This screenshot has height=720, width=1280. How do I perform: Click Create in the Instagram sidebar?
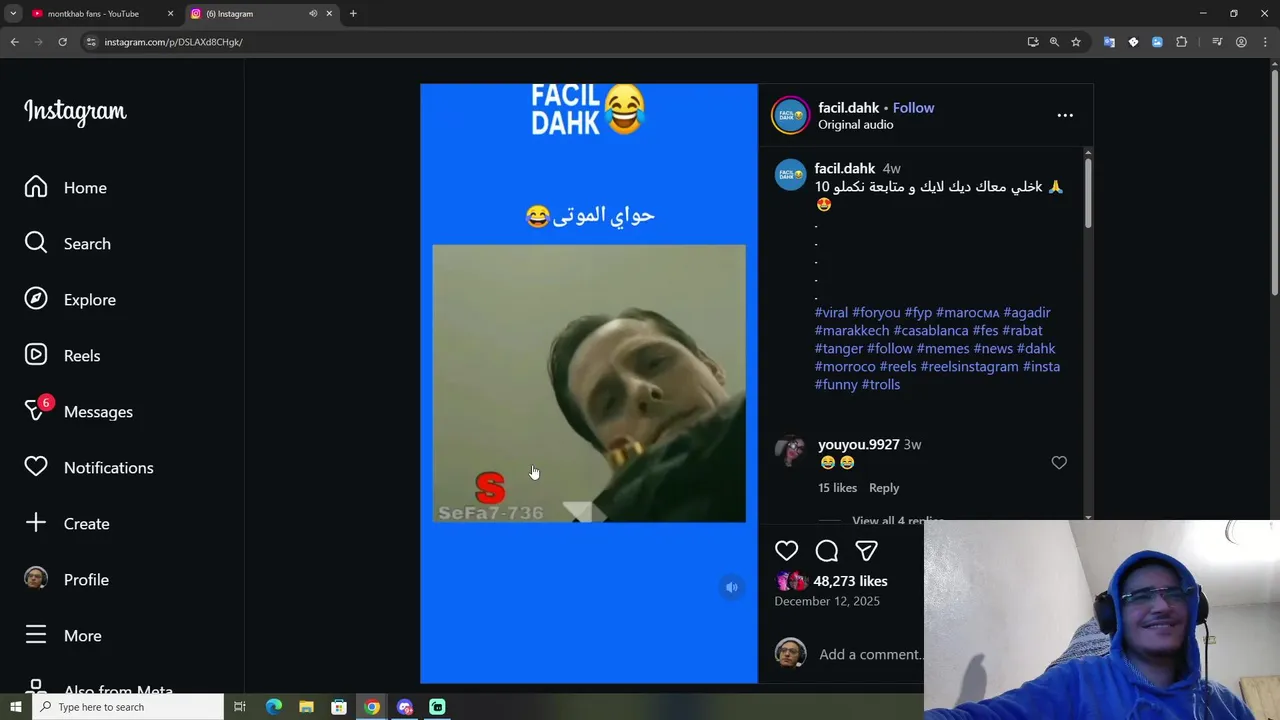tap(66, 524)
